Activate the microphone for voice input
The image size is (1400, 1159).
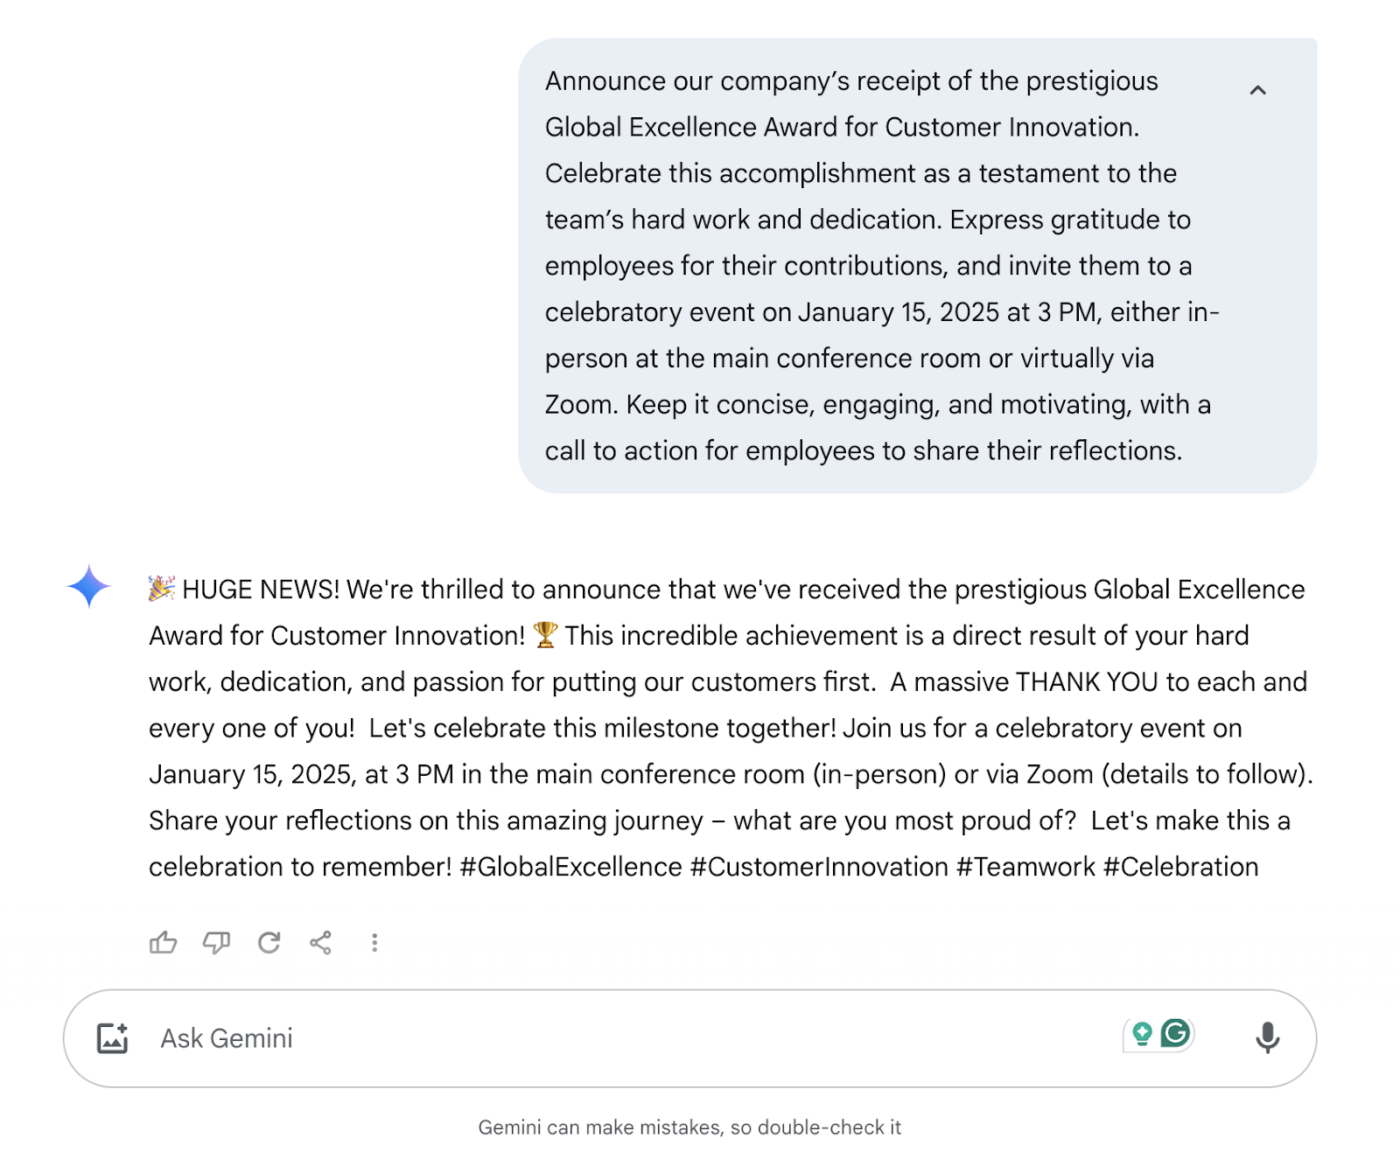(x=1267, y=1038)
